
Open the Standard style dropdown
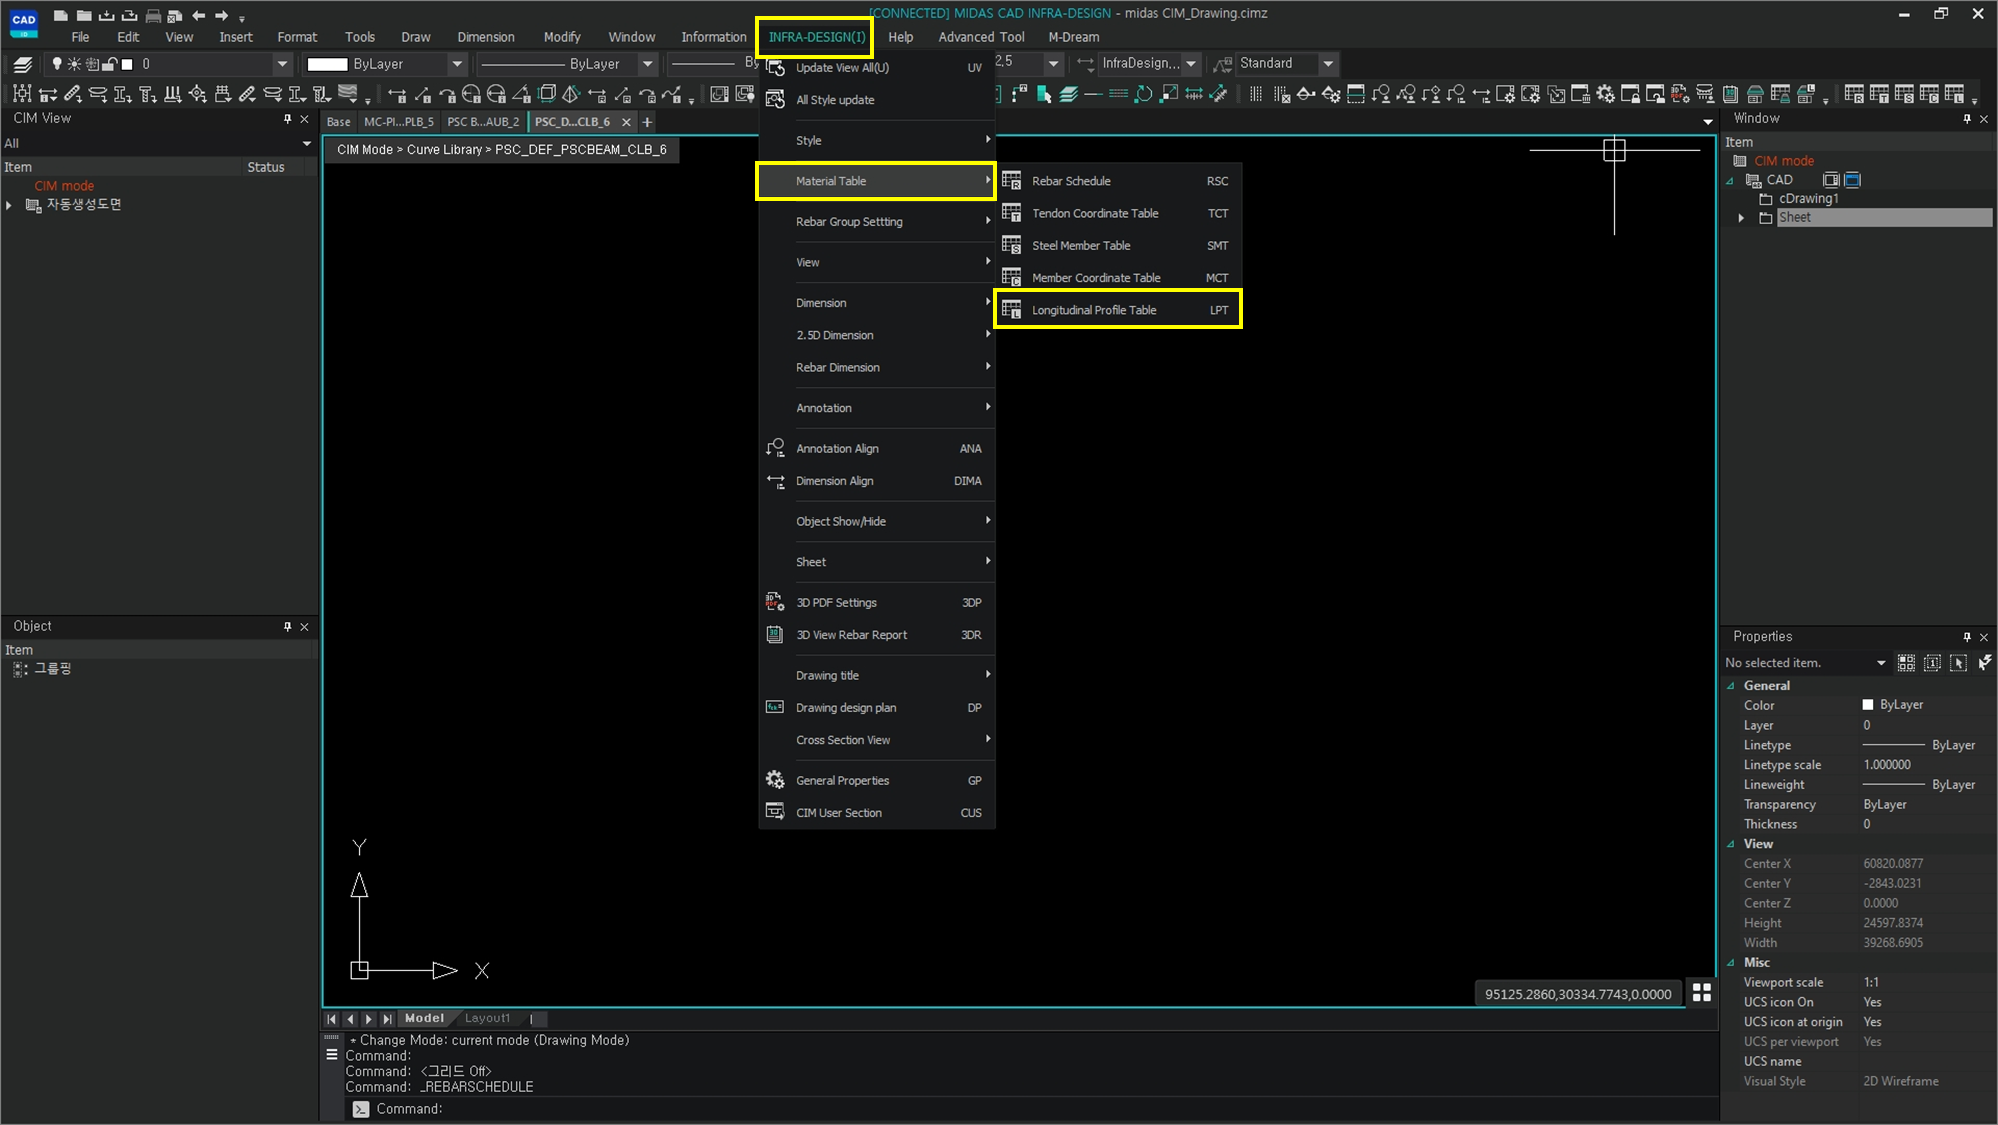tap(1328, 64)
